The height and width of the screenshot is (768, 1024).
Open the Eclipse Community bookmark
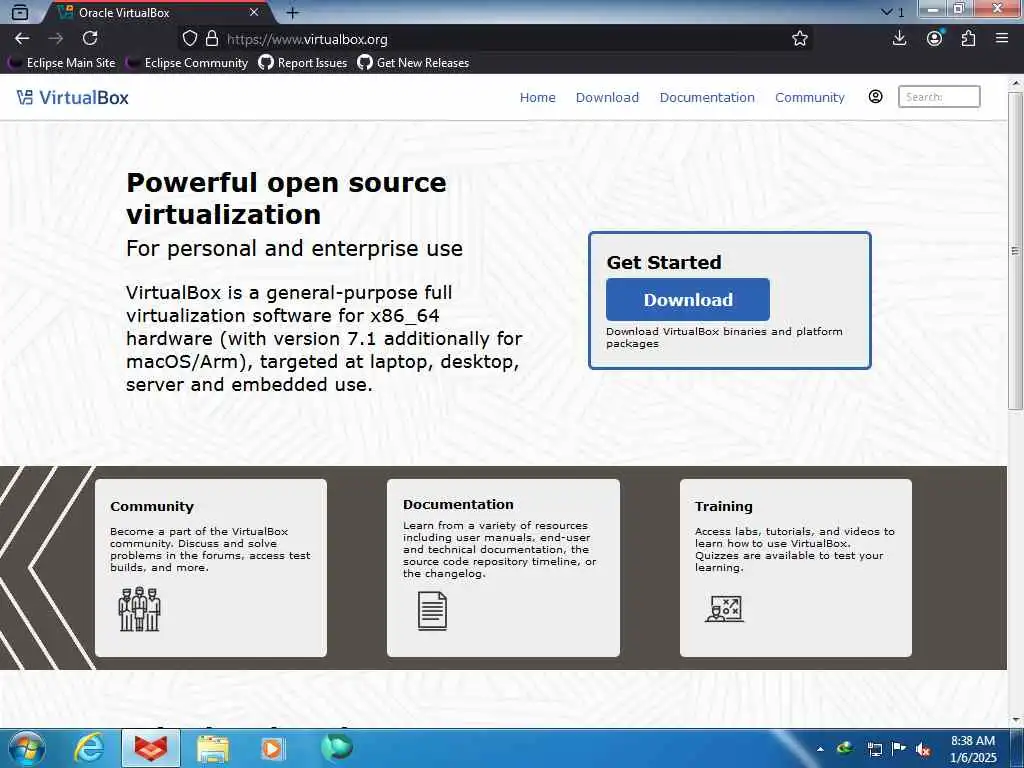tap(187, 63)
